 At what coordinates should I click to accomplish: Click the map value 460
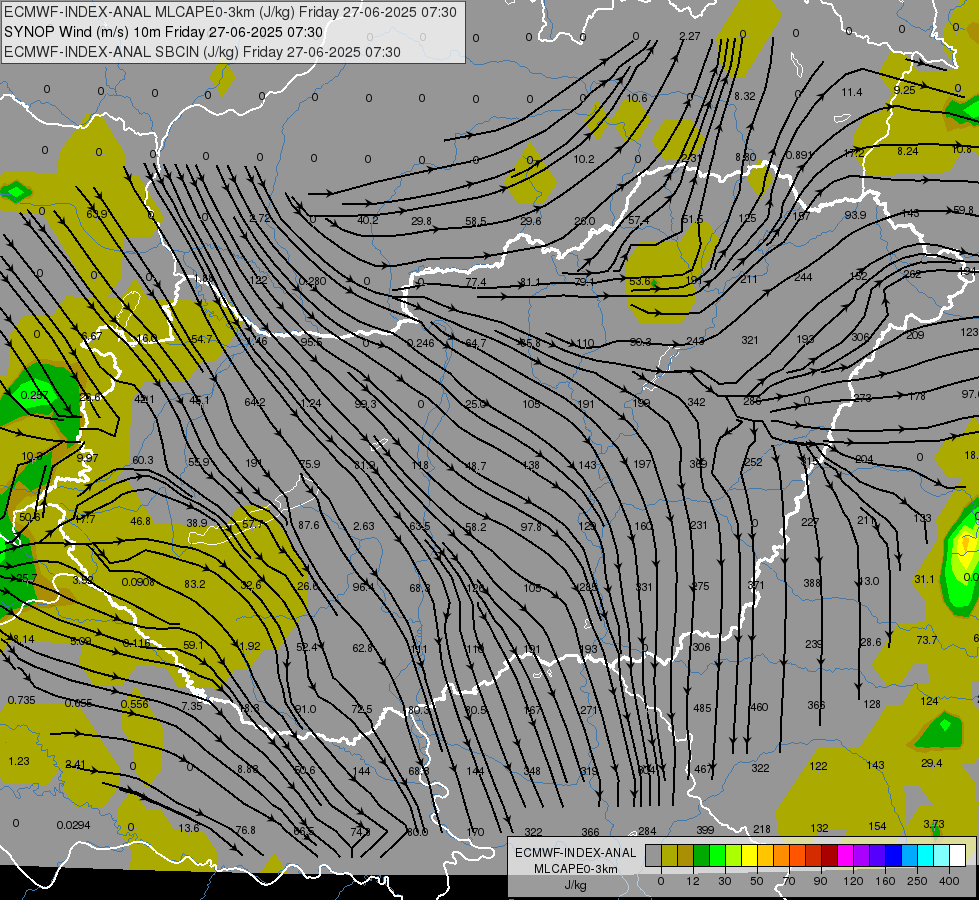[x=759, y=707]
